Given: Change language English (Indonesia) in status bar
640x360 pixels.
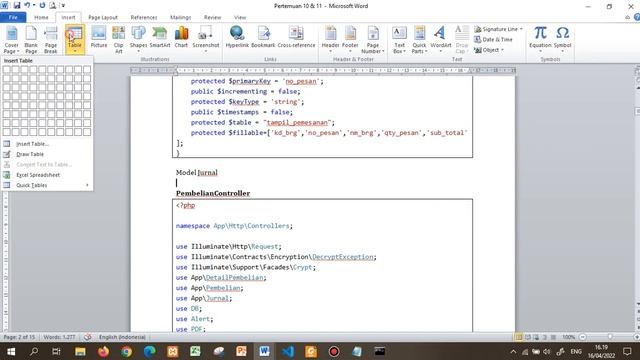Looking at the screenshot, I should point(122,337).
